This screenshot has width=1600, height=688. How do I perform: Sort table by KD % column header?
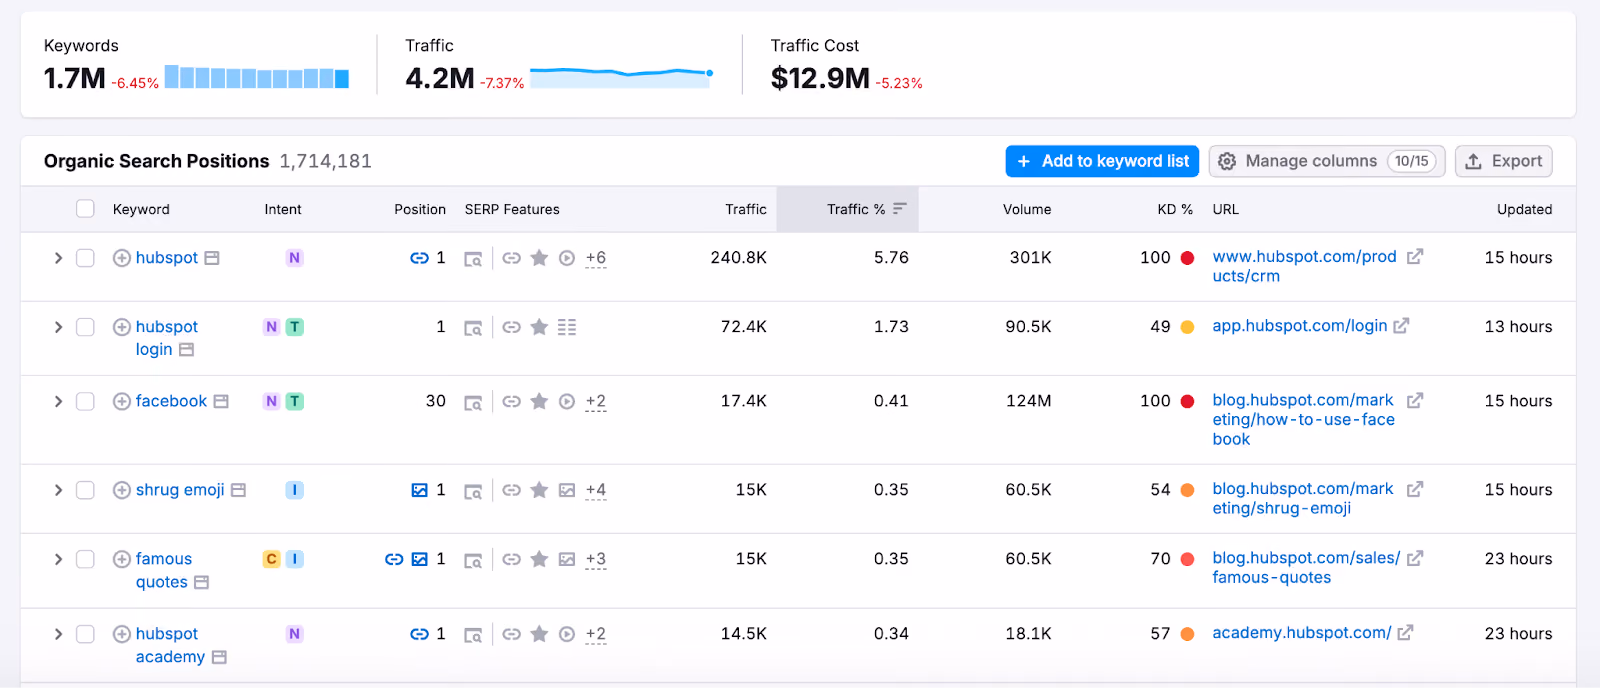(x=1175, y=209)
